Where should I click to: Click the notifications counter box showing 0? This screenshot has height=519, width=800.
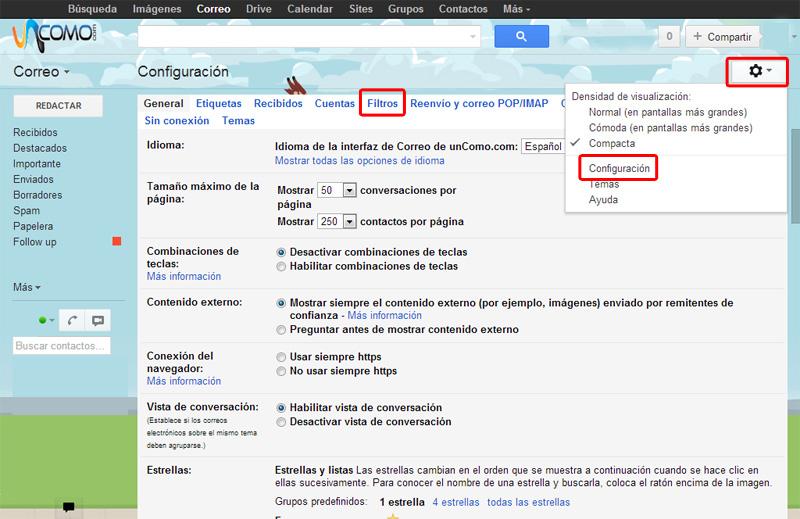pos(668,37)
